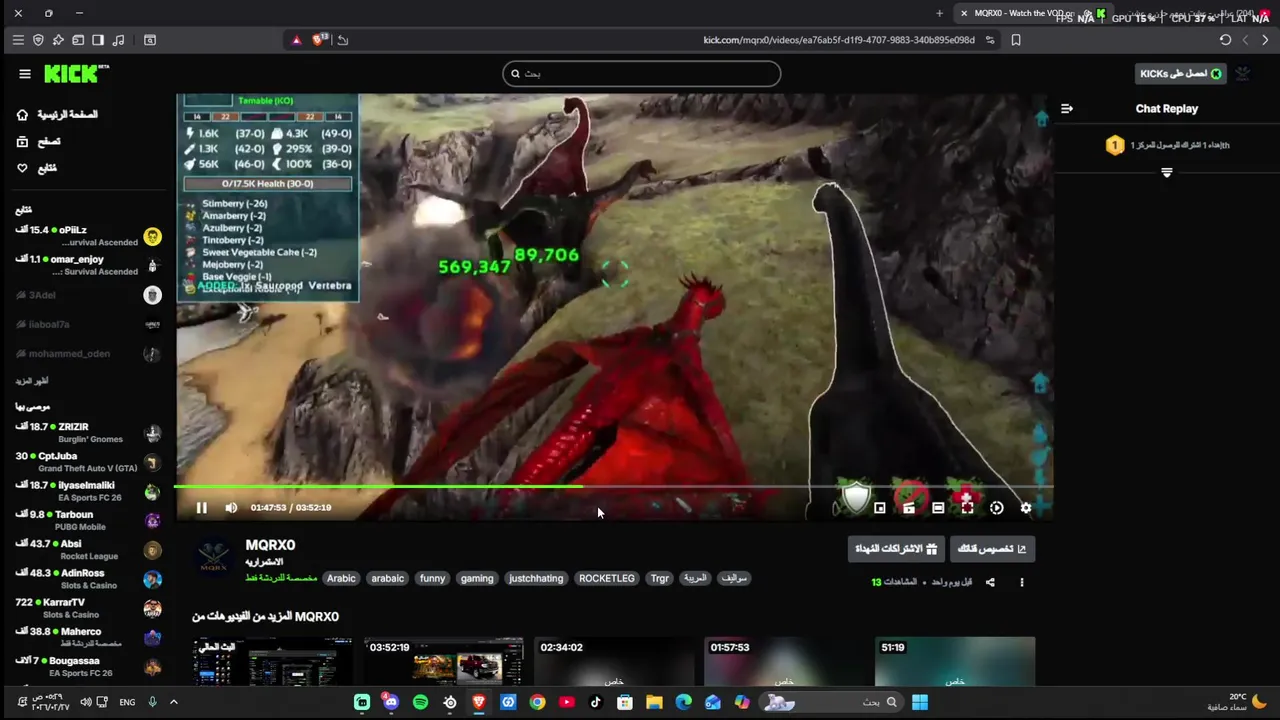Screen dimensions: 1280x720
Task: Share the video via share icon
Action: click(990, 582)
